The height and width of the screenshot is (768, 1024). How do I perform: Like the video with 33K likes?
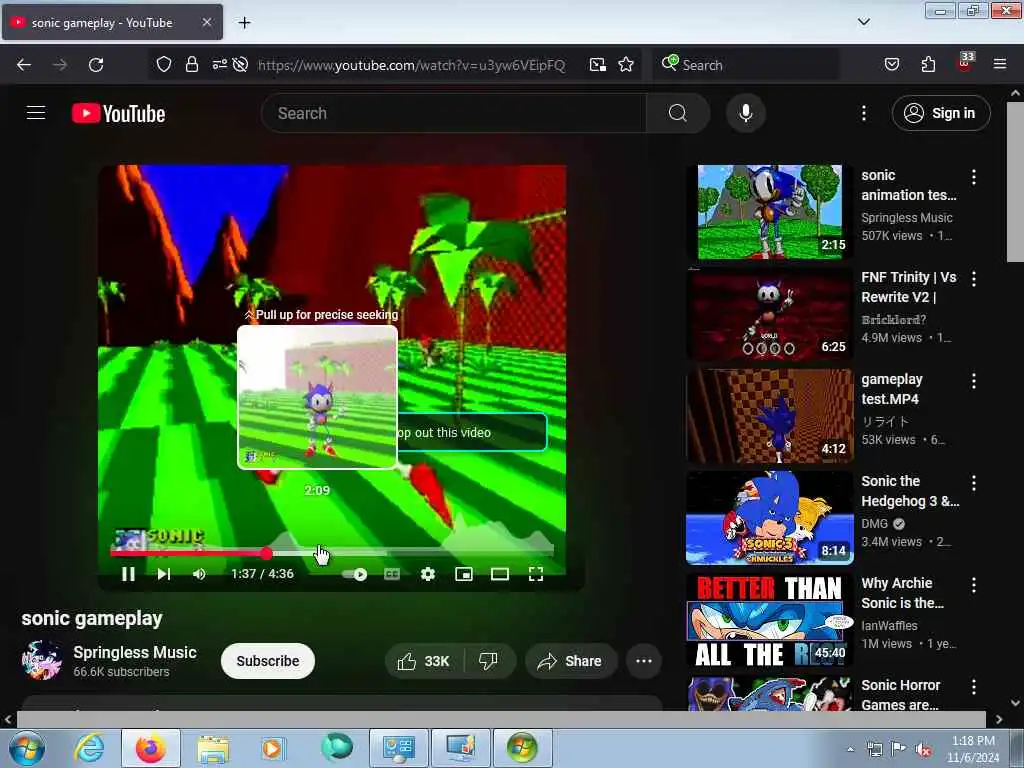coord(424,661)
